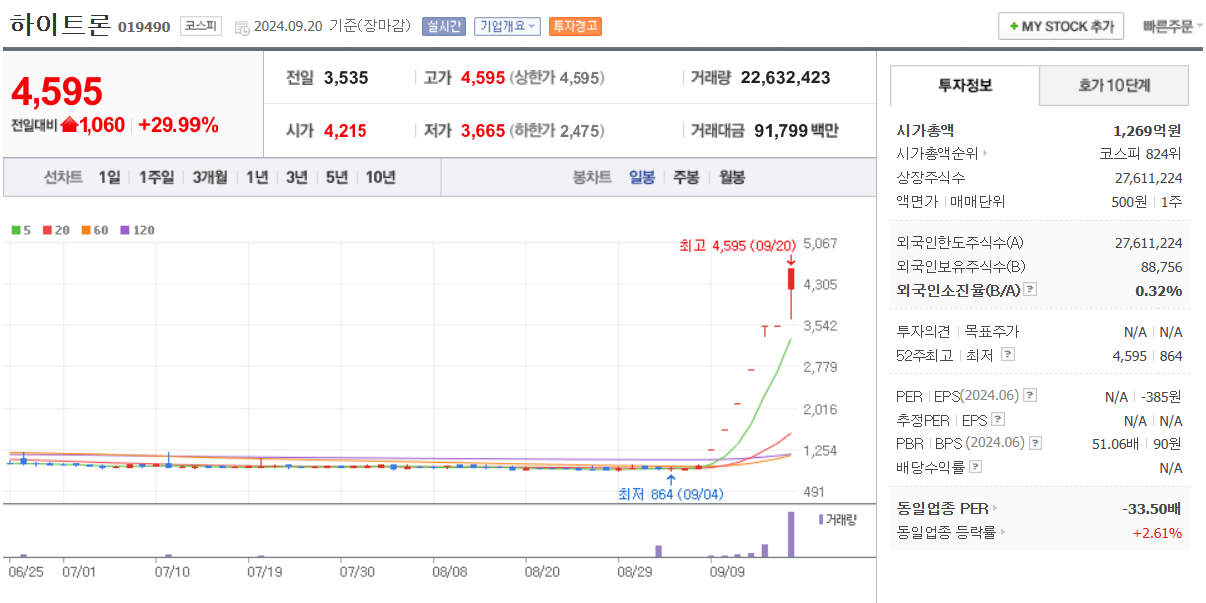Click the 전일 3,535 value

tap(346, 77)
